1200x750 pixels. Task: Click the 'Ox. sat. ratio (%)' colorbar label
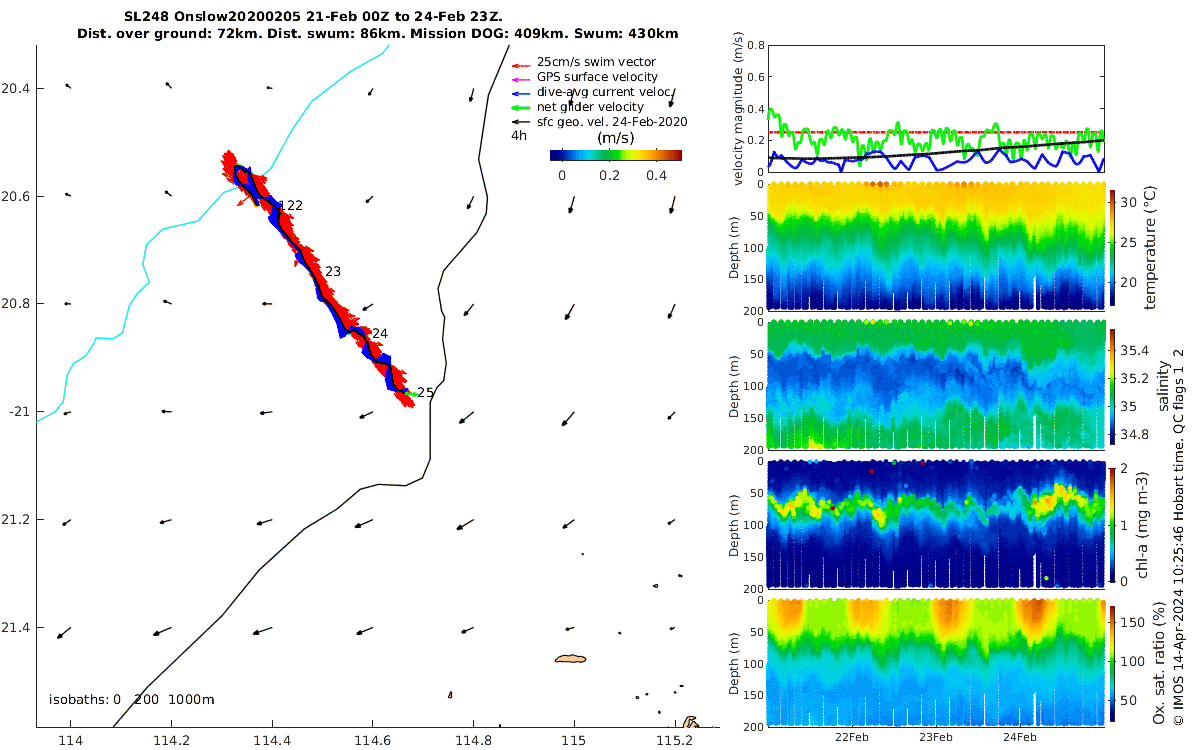1159,662
